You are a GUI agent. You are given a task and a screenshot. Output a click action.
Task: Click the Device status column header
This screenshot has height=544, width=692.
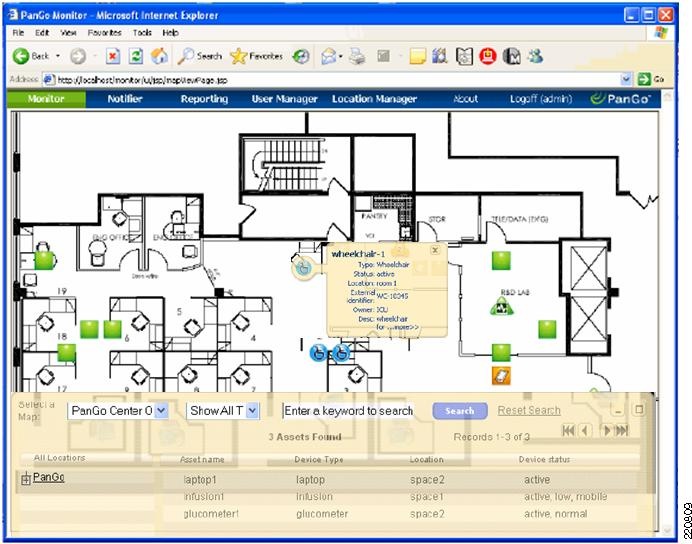coord(544,459)
